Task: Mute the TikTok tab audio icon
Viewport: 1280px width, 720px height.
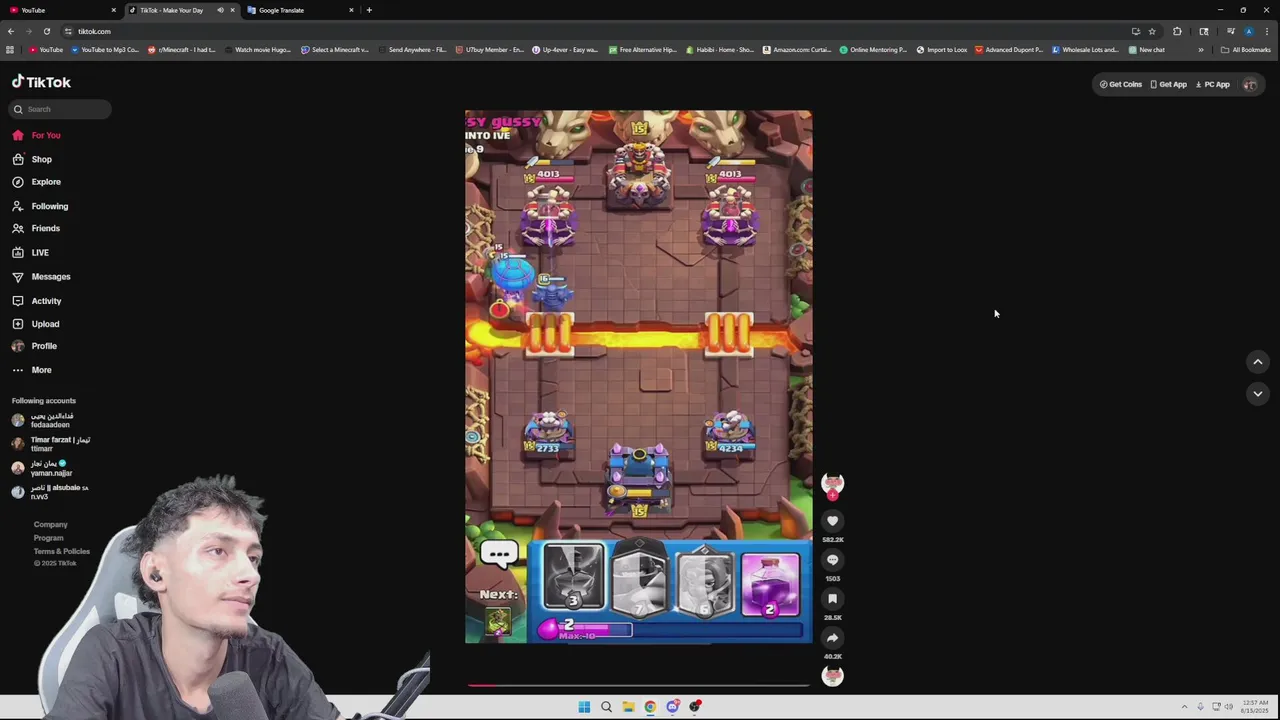Action: coord(220,10)
